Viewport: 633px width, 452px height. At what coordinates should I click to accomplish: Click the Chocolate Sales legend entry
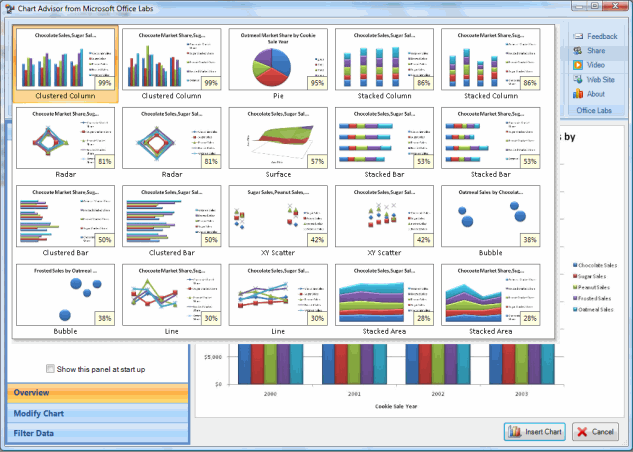click(x=595, y=265)
